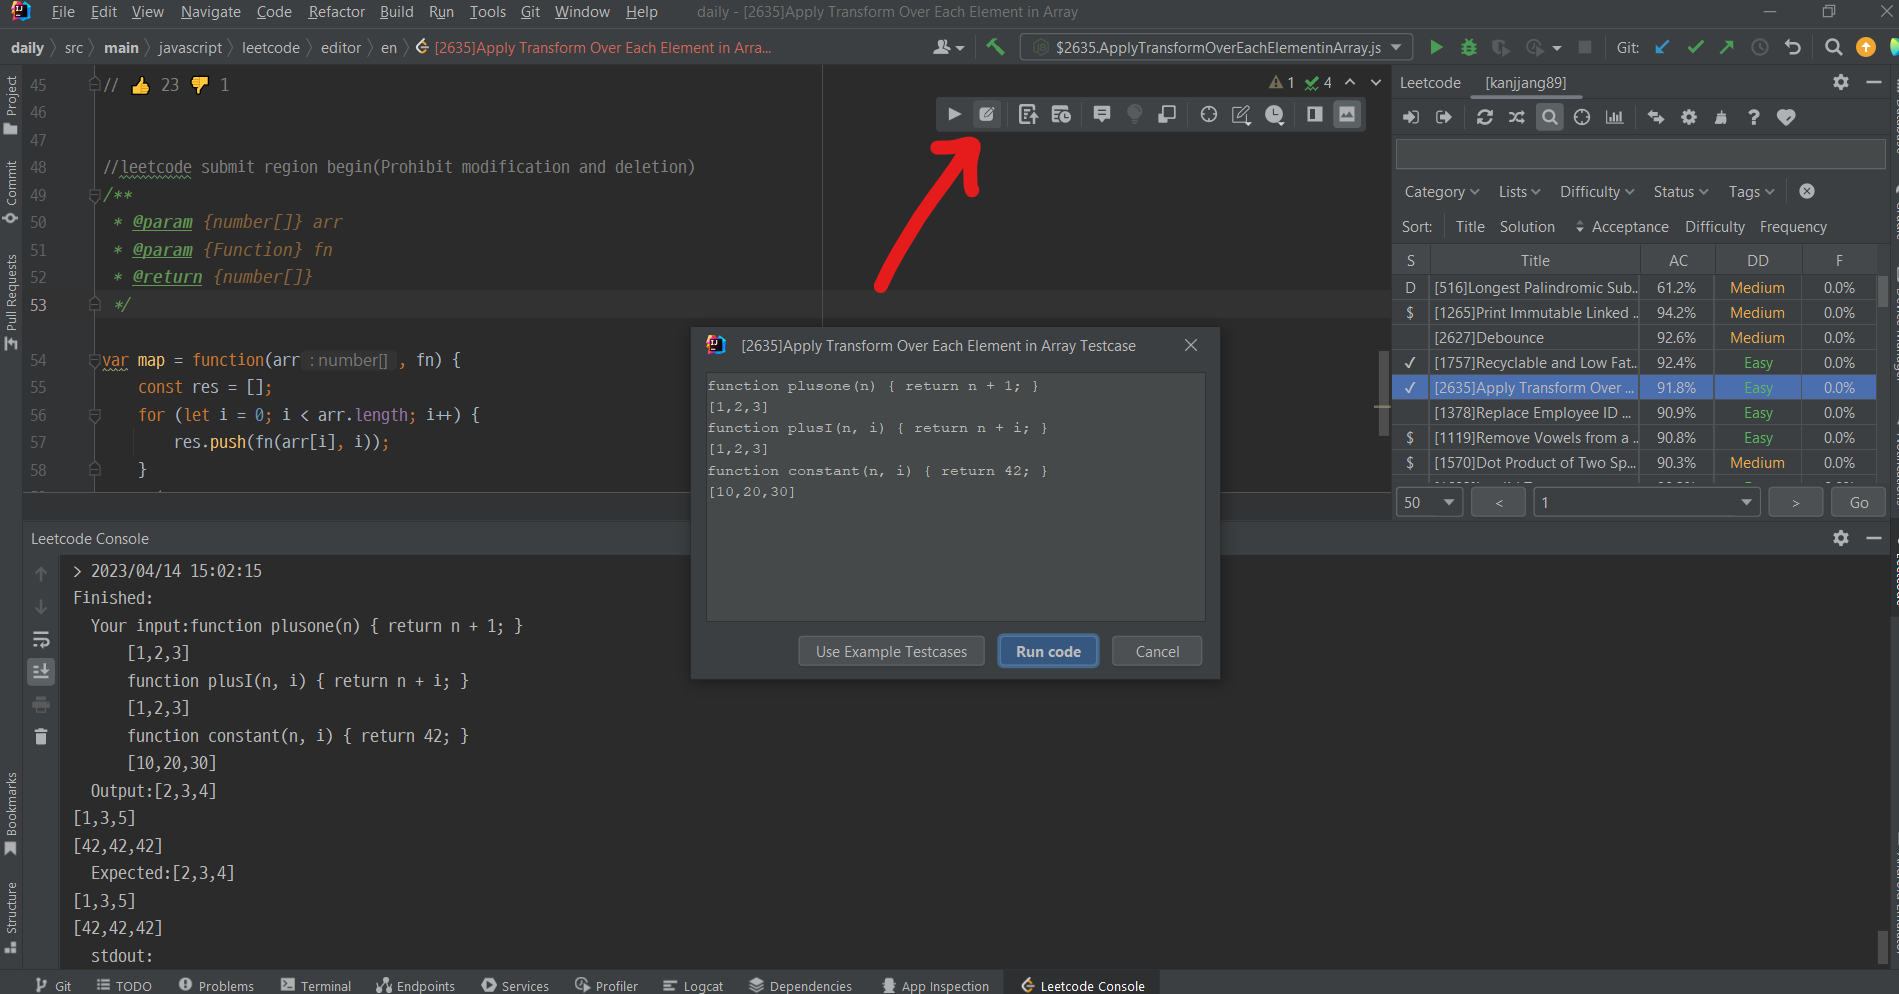
Task: Clear filters with the circled X icon
Action: 1806,191
